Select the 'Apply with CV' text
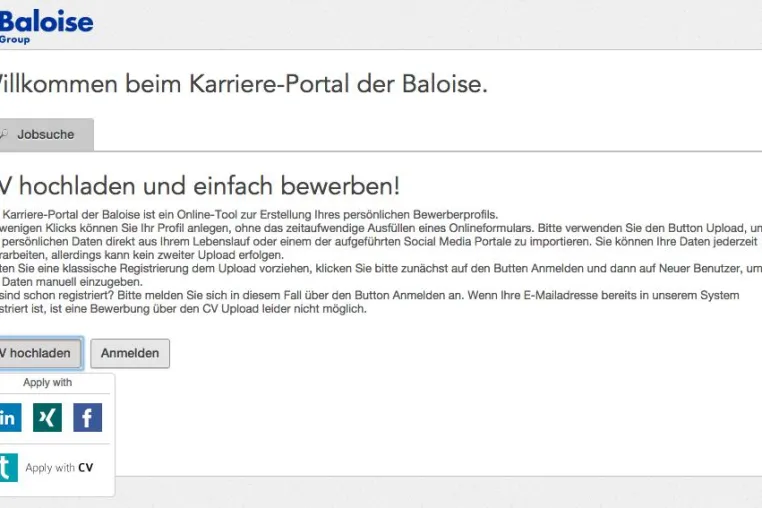 (59, 468)
